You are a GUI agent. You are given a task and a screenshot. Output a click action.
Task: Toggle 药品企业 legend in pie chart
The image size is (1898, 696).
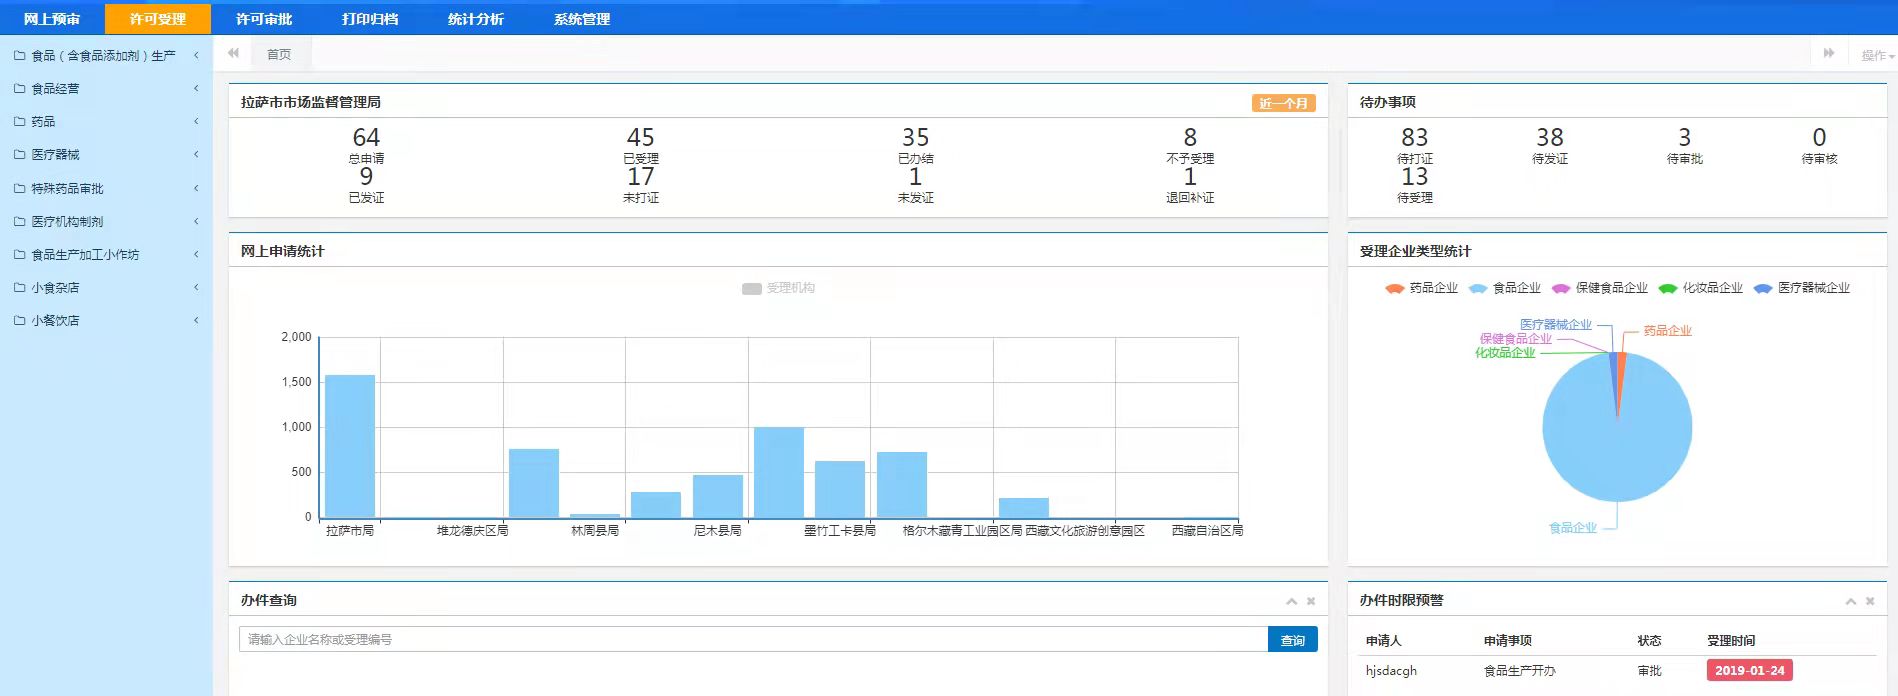[x=1422, y=288]
